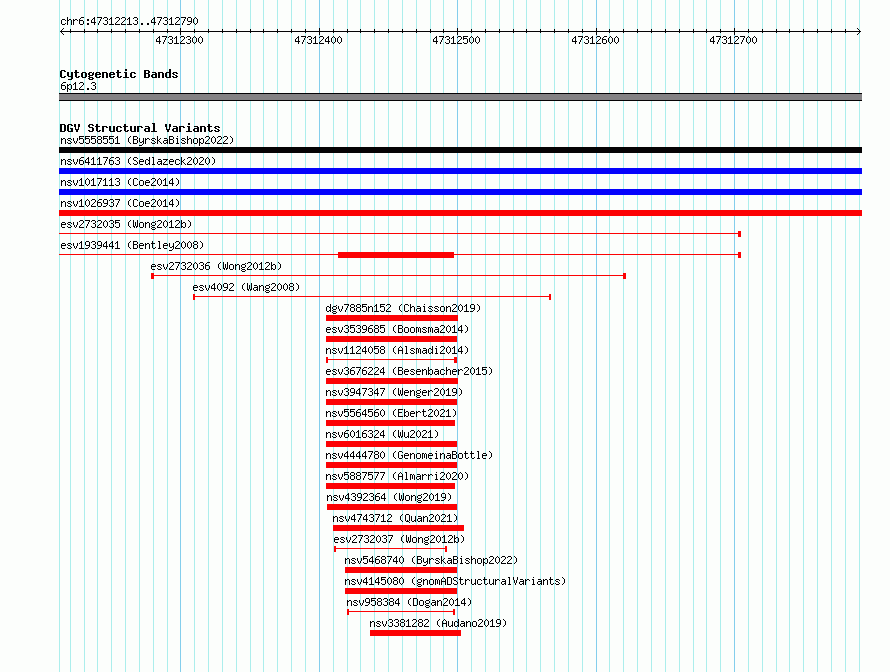Click thin red esv2732036 span line
Screen dimensions: 890x672
(388, 276)
